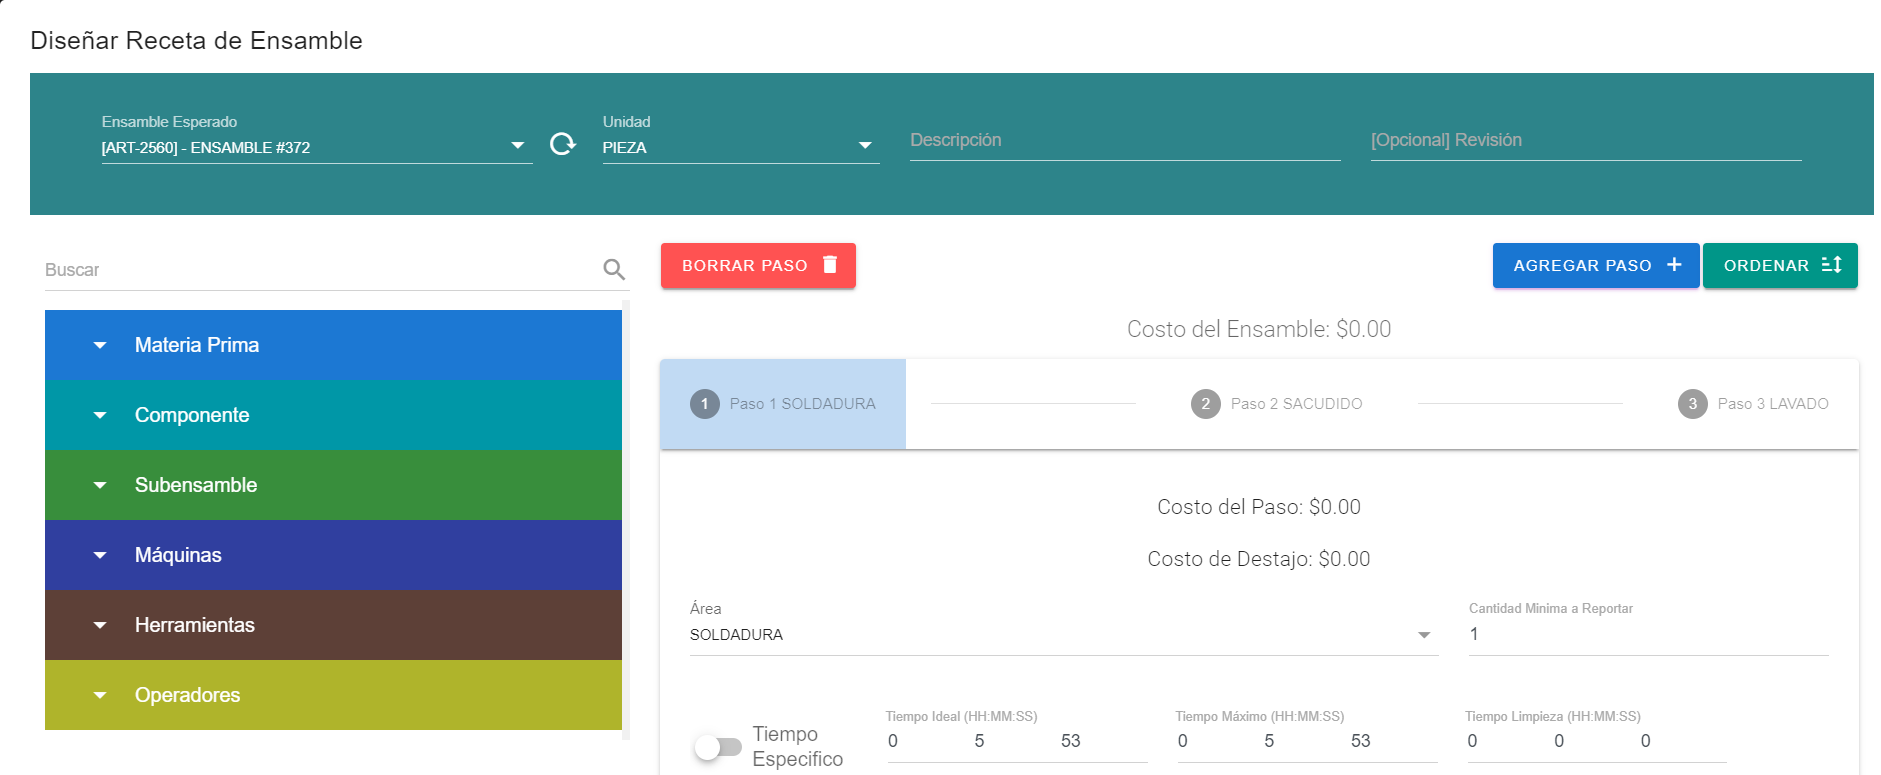This screenshot has width=1881, height=775.
Task: Switch to Paso 2 SACUDIDO tab
Action: (1296, 404)
